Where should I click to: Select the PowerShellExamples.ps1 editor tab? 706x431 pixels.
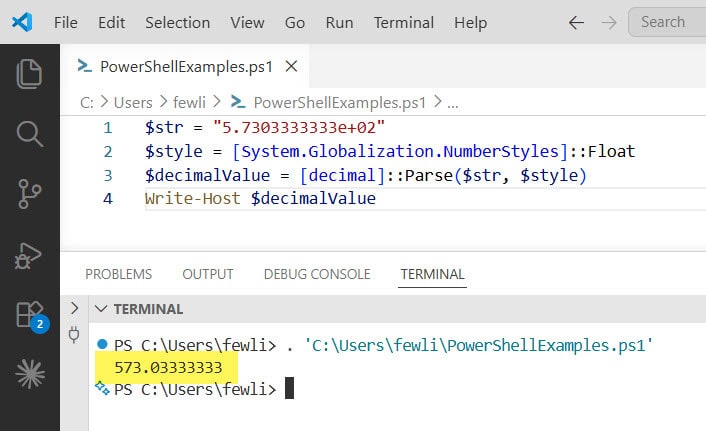point(186,67)
